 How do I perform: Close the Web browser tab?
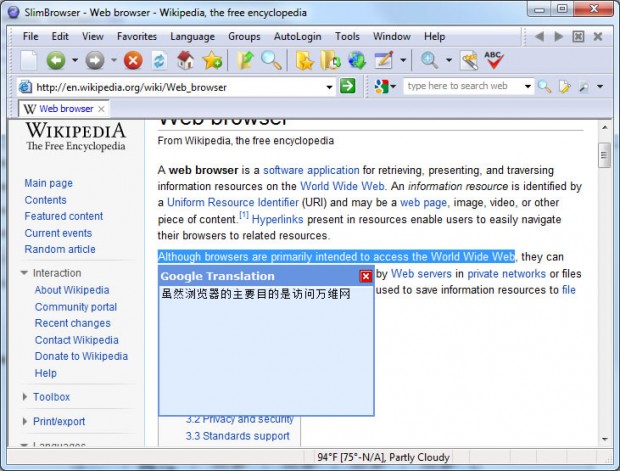102,108
